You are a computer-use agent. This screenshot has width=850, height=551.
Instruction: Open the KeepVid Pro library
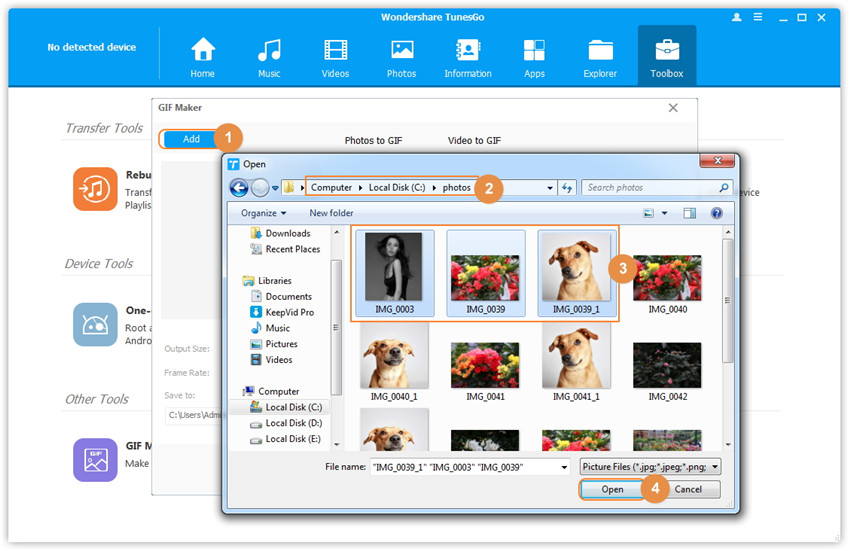coord(282,312)
